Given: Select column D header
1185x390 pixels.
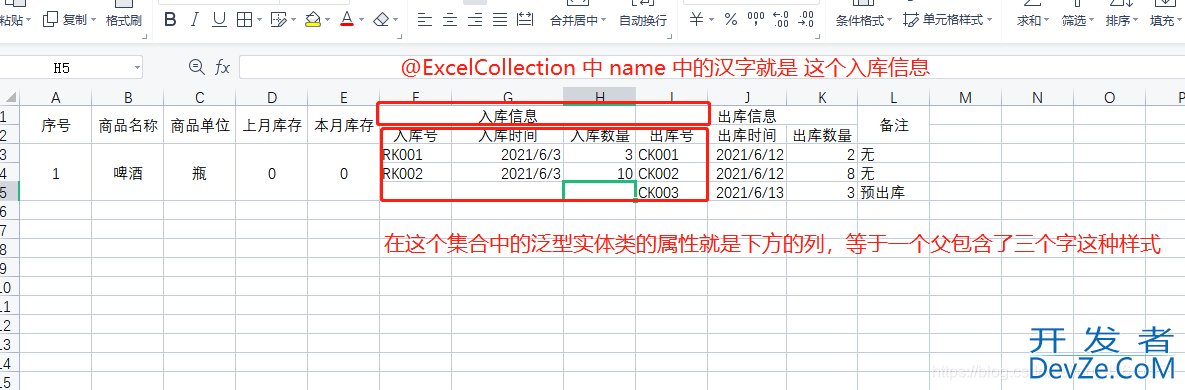Looking at the screenshot, I should (272, 97).
